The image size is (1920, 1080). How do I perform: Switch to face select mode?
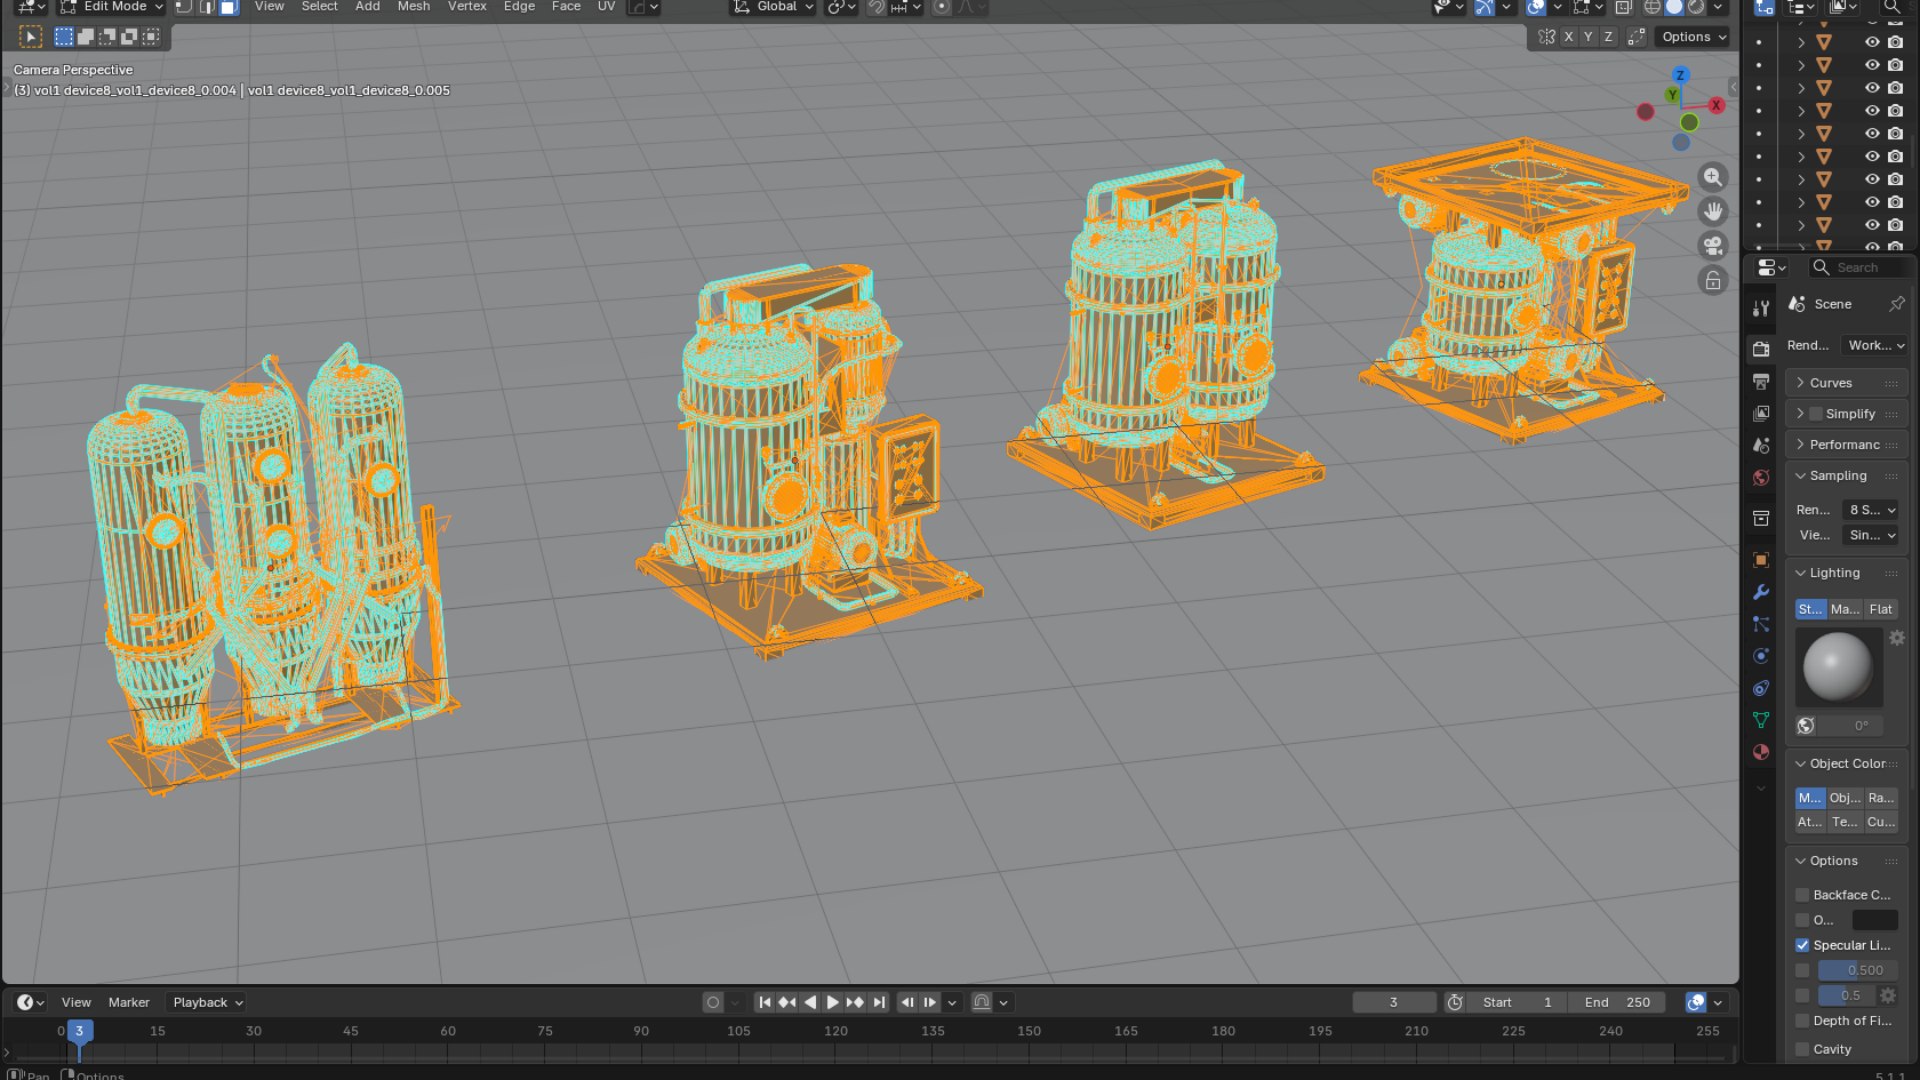click(228, 7)
